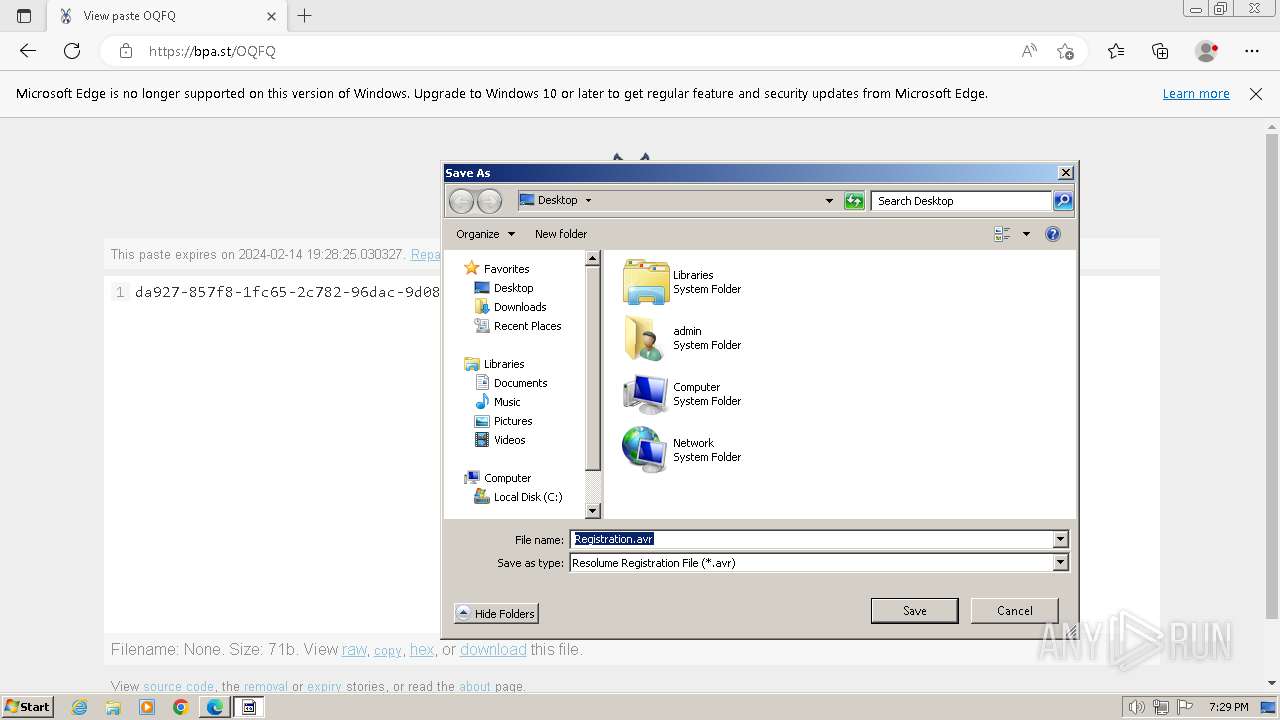Open the Start menu
This screenshot has width=1280, height=720.
[x=28, y=707]
